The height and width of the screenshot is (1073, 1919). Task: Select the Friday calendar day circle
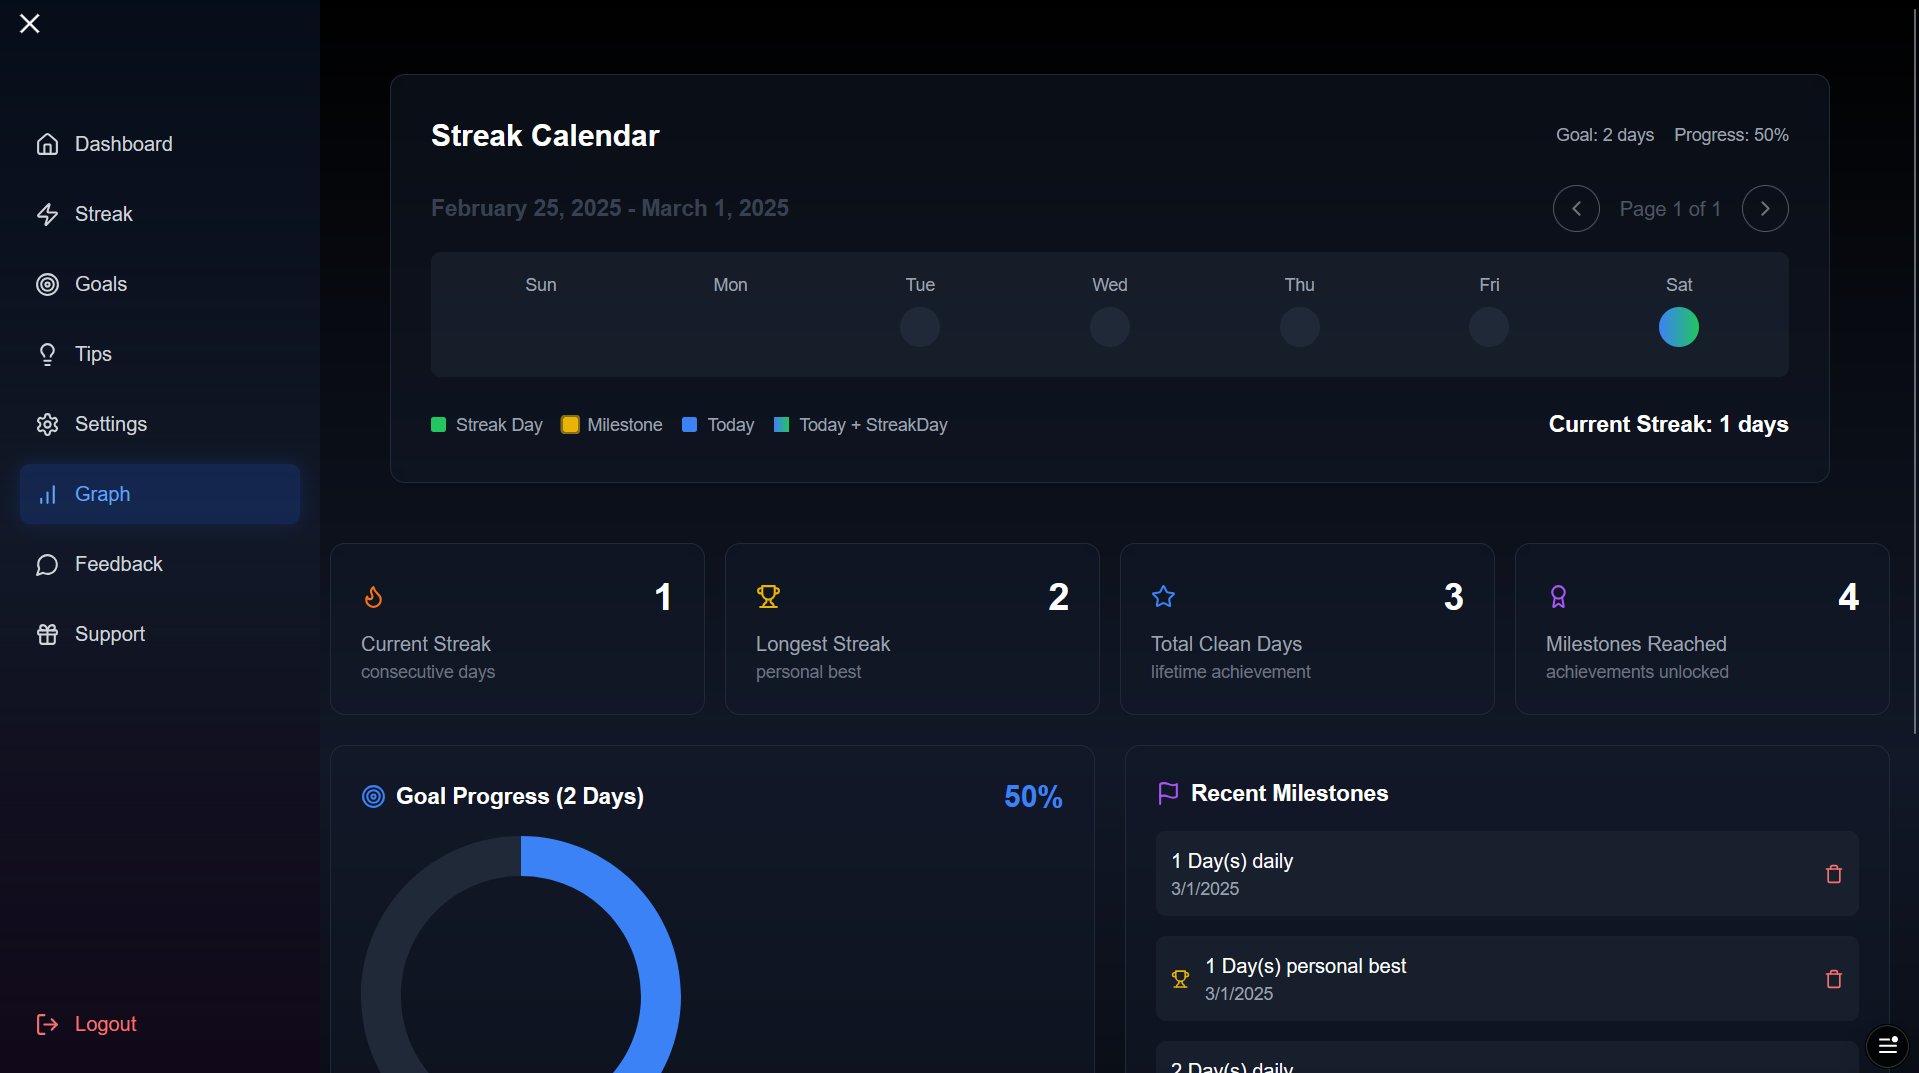(x=1489, y=327)
